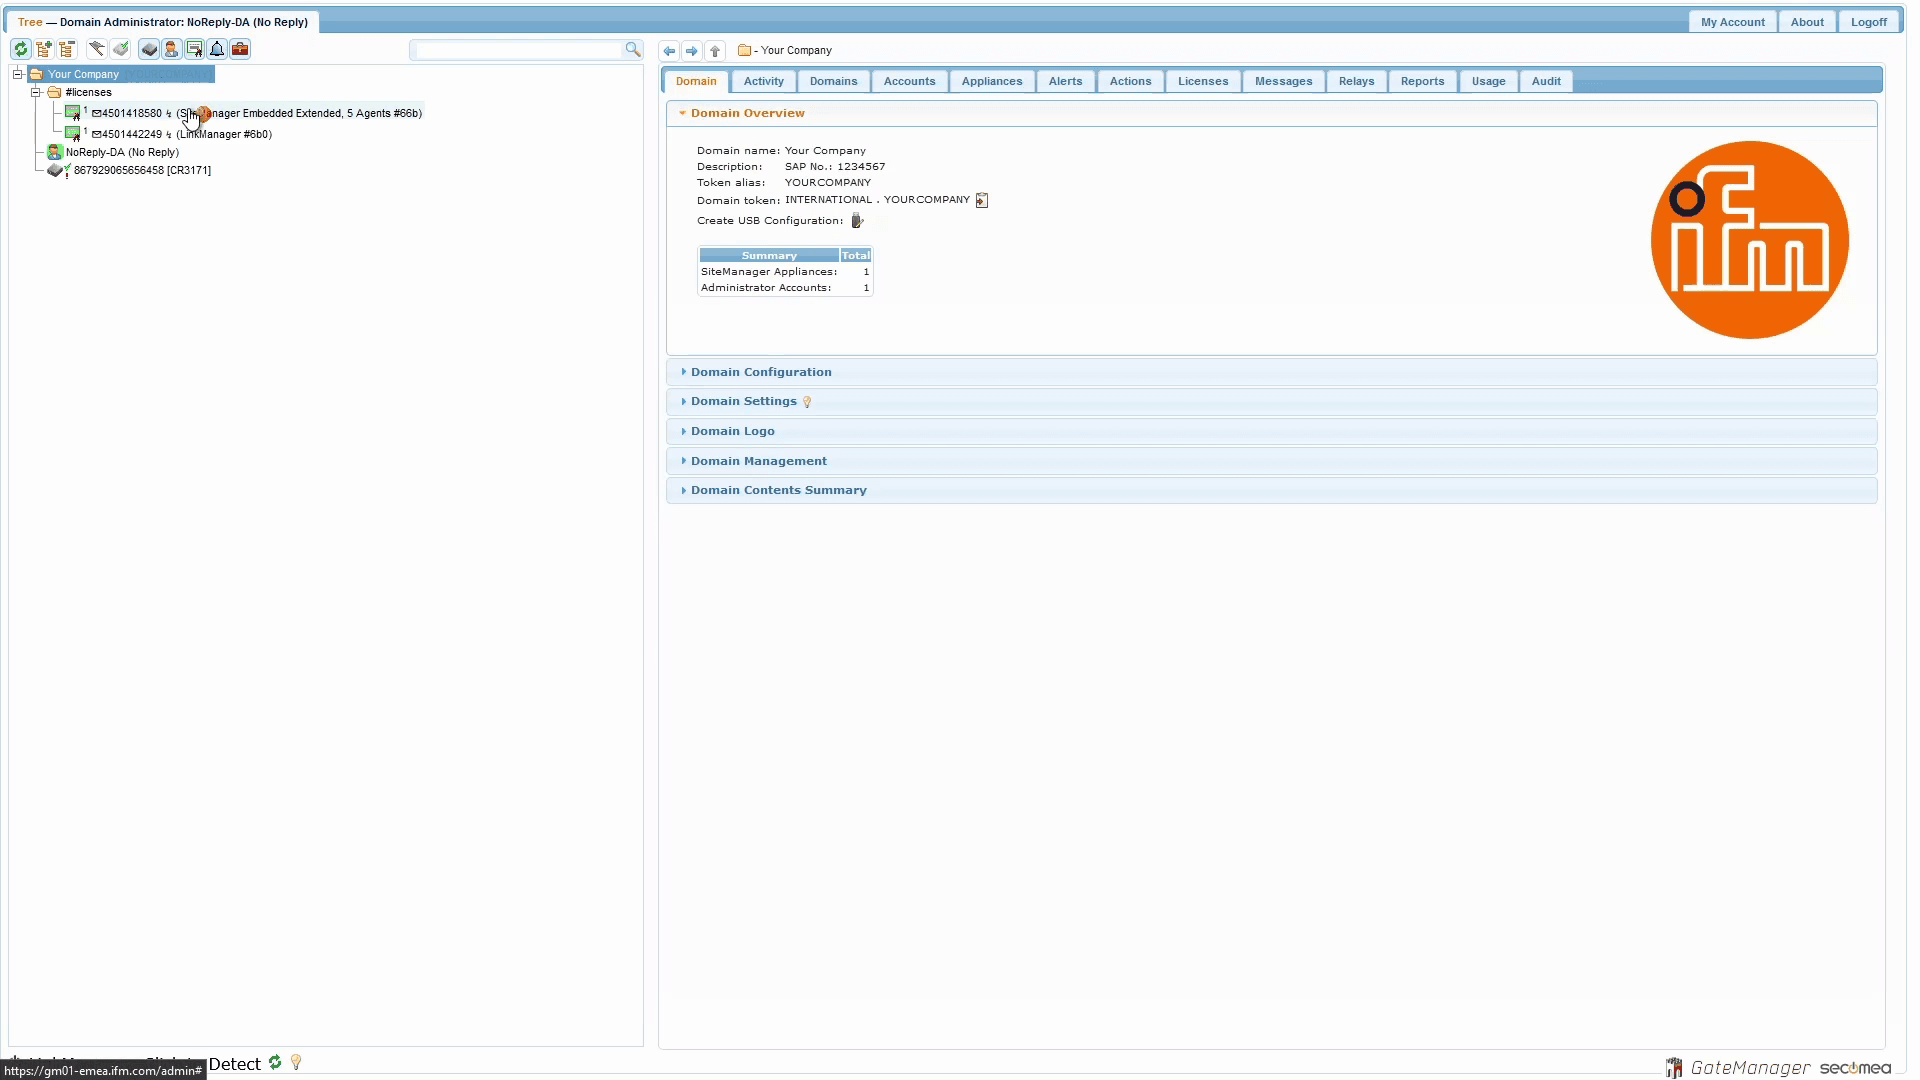Click the Create USB Configuration icon

[x=857, y=221]
